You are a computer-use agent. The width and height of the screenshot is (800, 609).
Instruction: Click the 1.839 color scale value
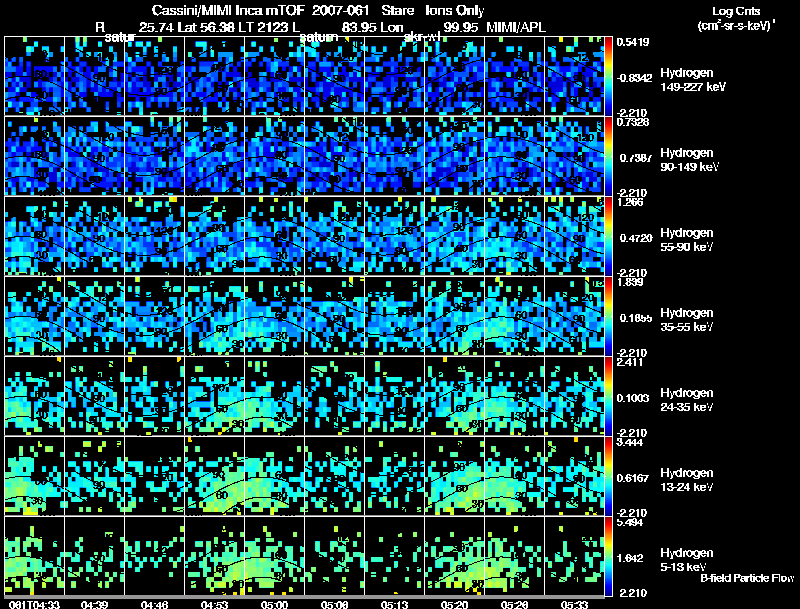click(630, 282)
